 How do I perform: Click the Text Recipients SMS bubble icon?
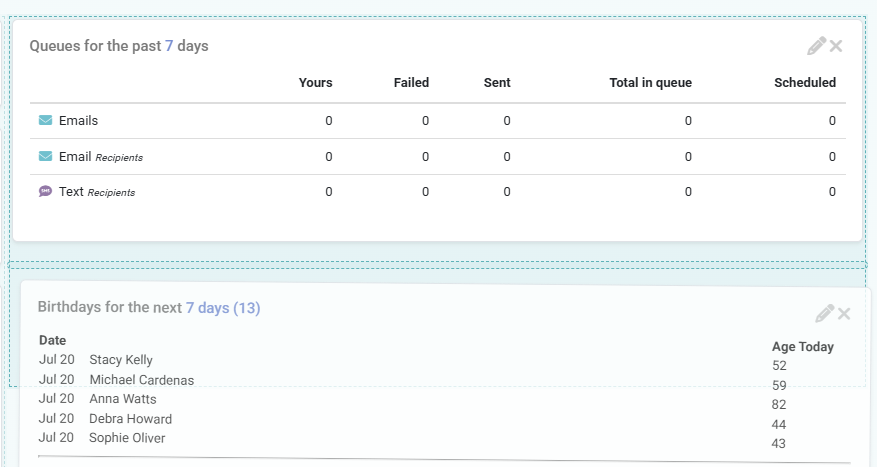pyautogui.click(x=45, y=191)
